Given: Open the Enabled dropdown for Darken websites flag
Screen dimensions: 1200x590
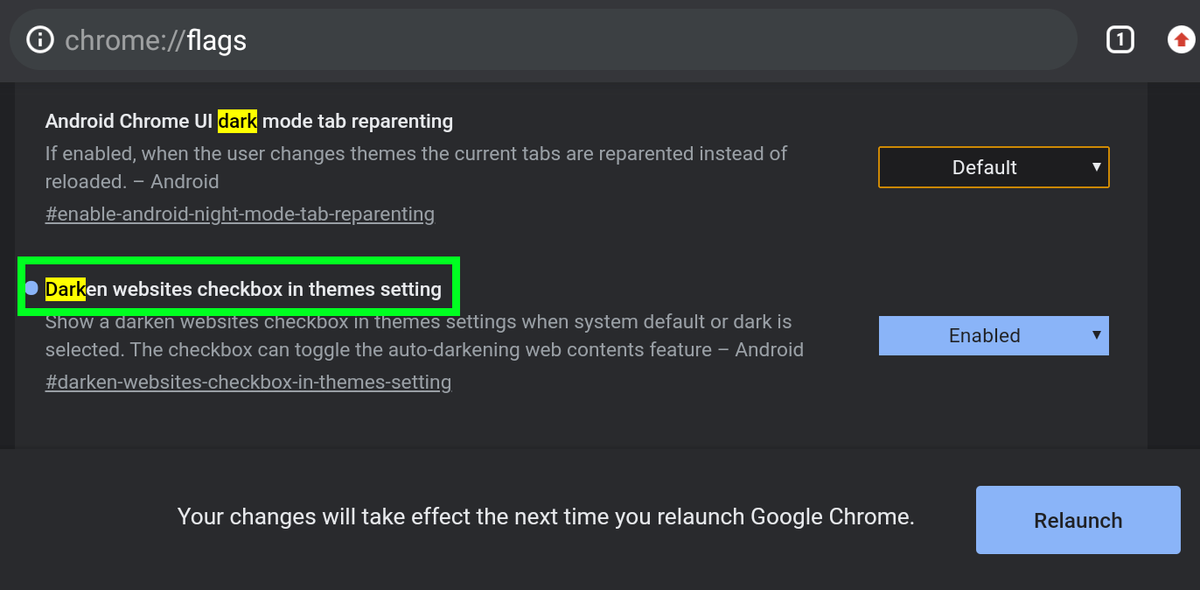Looking at the screenshot, I should [x=993, y=335].
